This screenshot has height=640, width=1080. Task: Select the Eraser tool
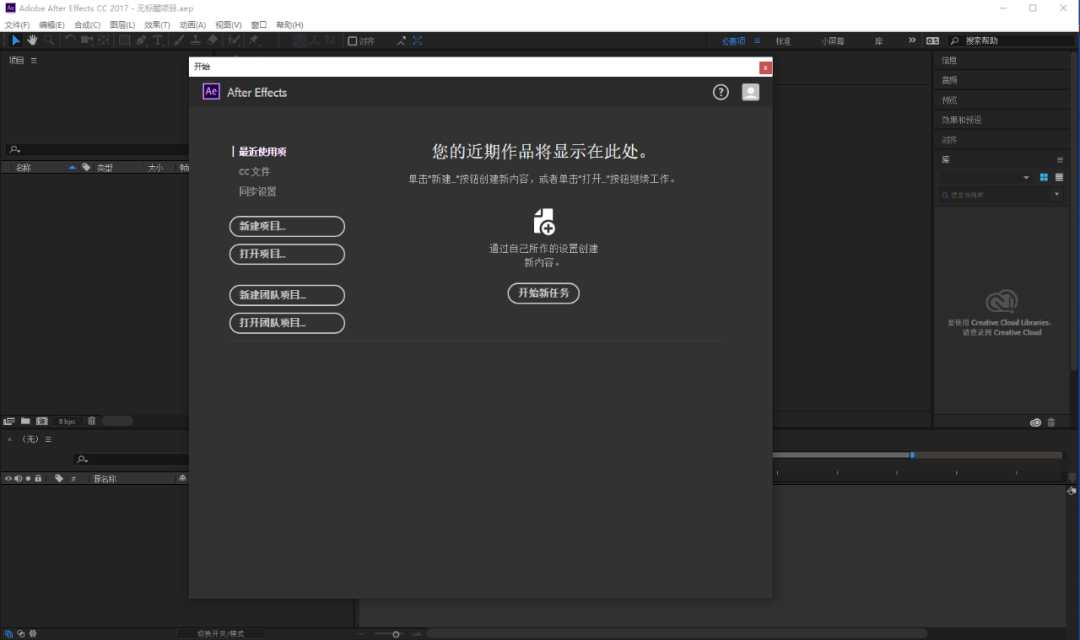[x=212, y=41]
